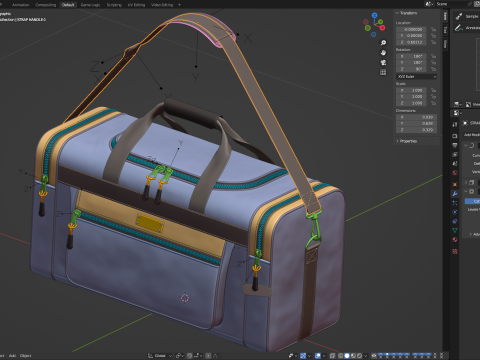This screenshot has width=480, height=360.
Task: Open the Material properties tab
Action: click(x=455, y=239)
